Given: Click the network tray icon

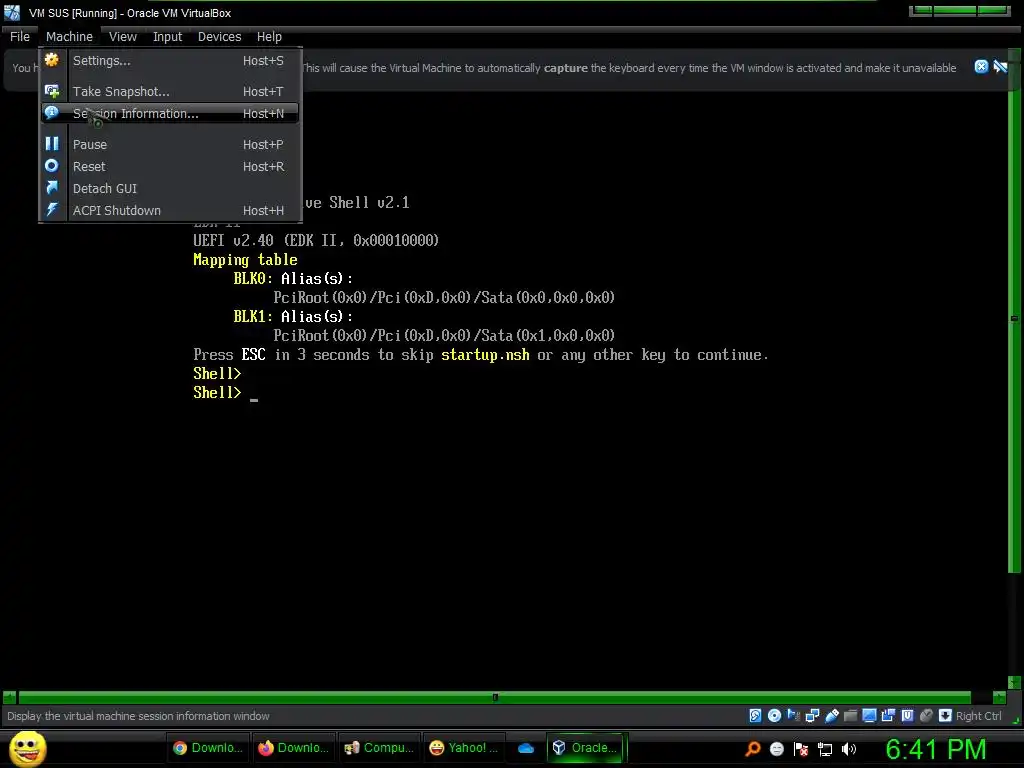Looking at the screenshot, I should (x=825, y=748).
